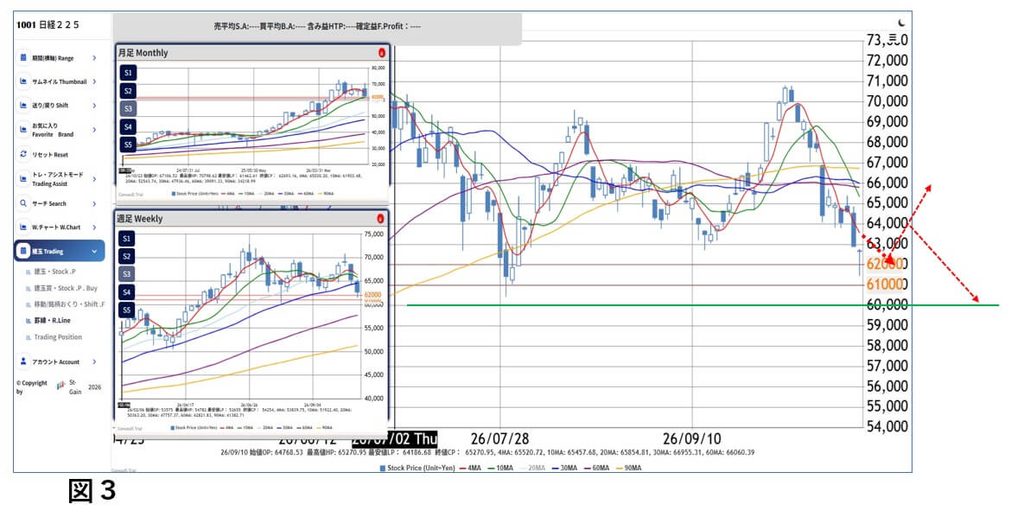The image size is (1024, 512).
Task: Close the Weekly chart panel
Action: click(x=380, y=219)
